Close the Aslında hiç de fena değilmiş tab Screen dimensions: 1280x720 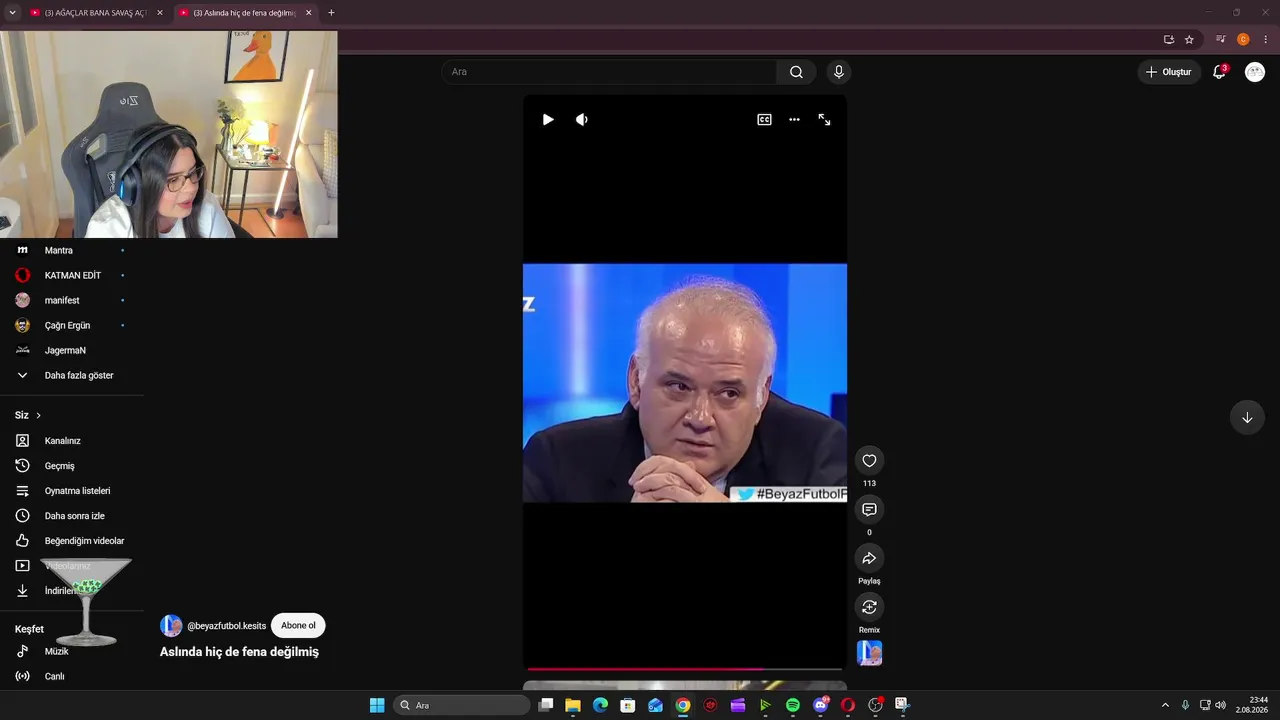[x=308, y=13]
